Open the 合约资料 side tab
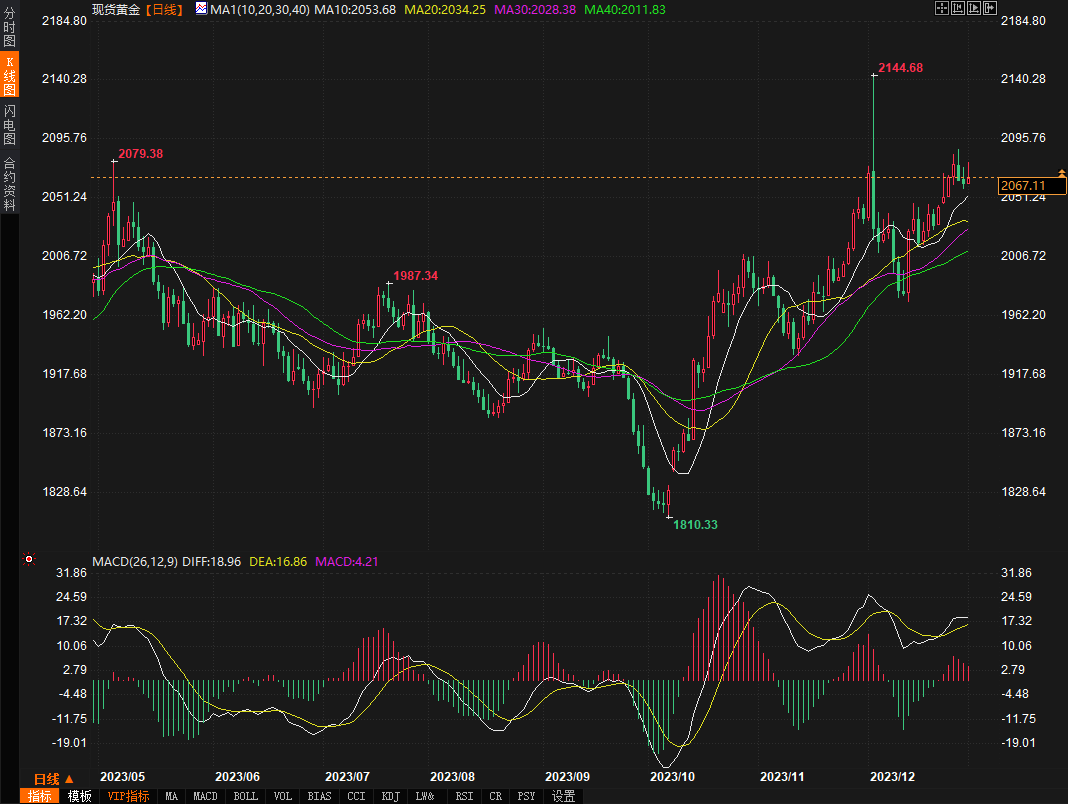 pyautogui.click(x=9, y=183)
